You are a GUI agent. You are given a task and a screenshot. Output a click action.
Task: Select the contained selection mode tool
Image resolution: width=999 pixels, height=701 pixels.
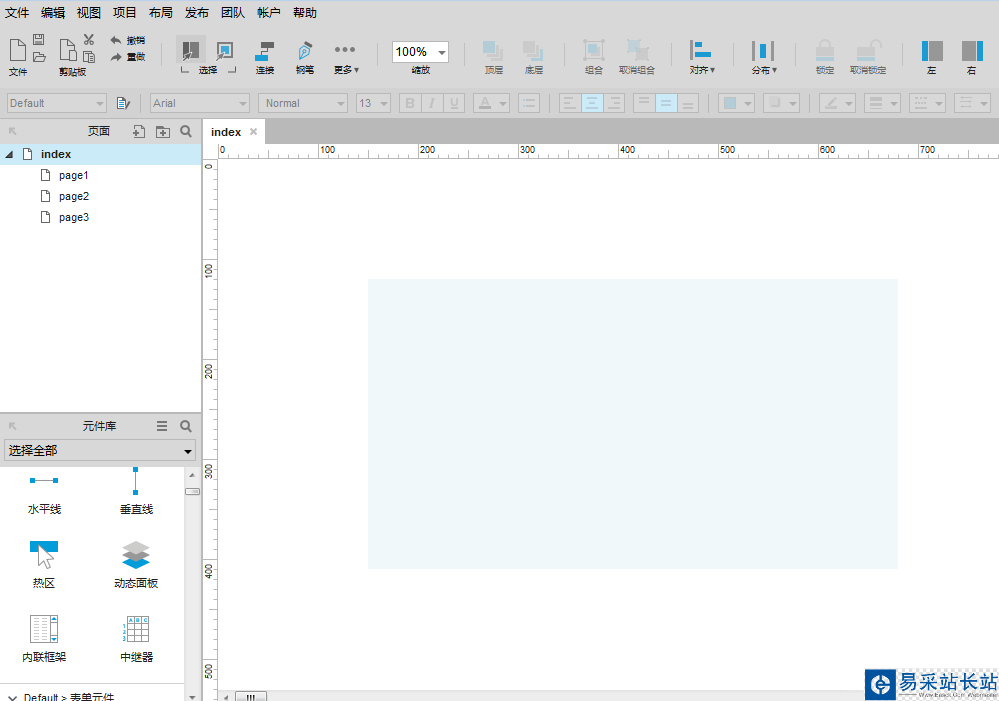click(x=224, y=50)
